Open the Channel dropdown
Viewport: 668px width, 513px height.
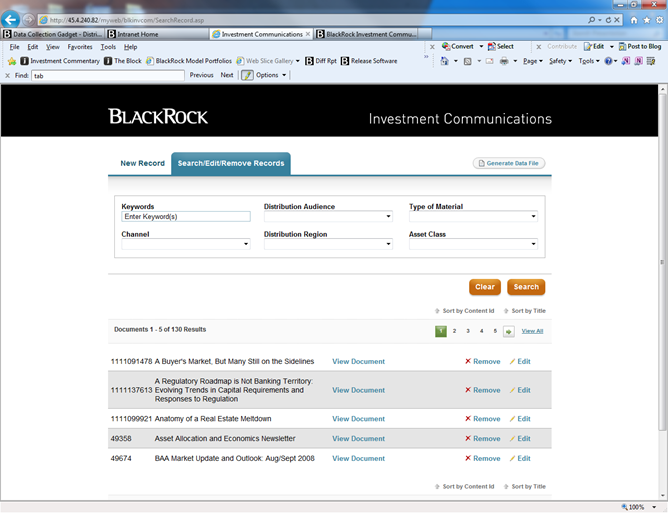pos(186,244)
